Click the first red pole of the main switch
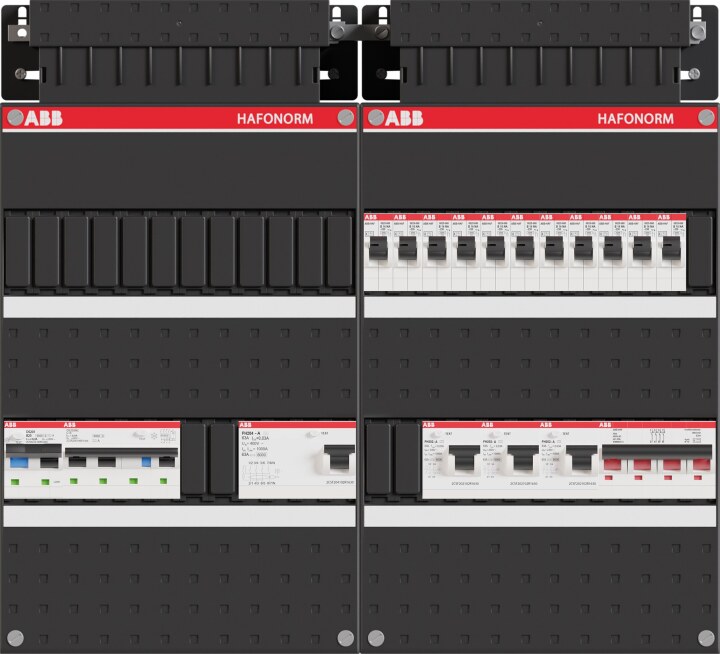 pyautogui.click(x=613, y=465)
